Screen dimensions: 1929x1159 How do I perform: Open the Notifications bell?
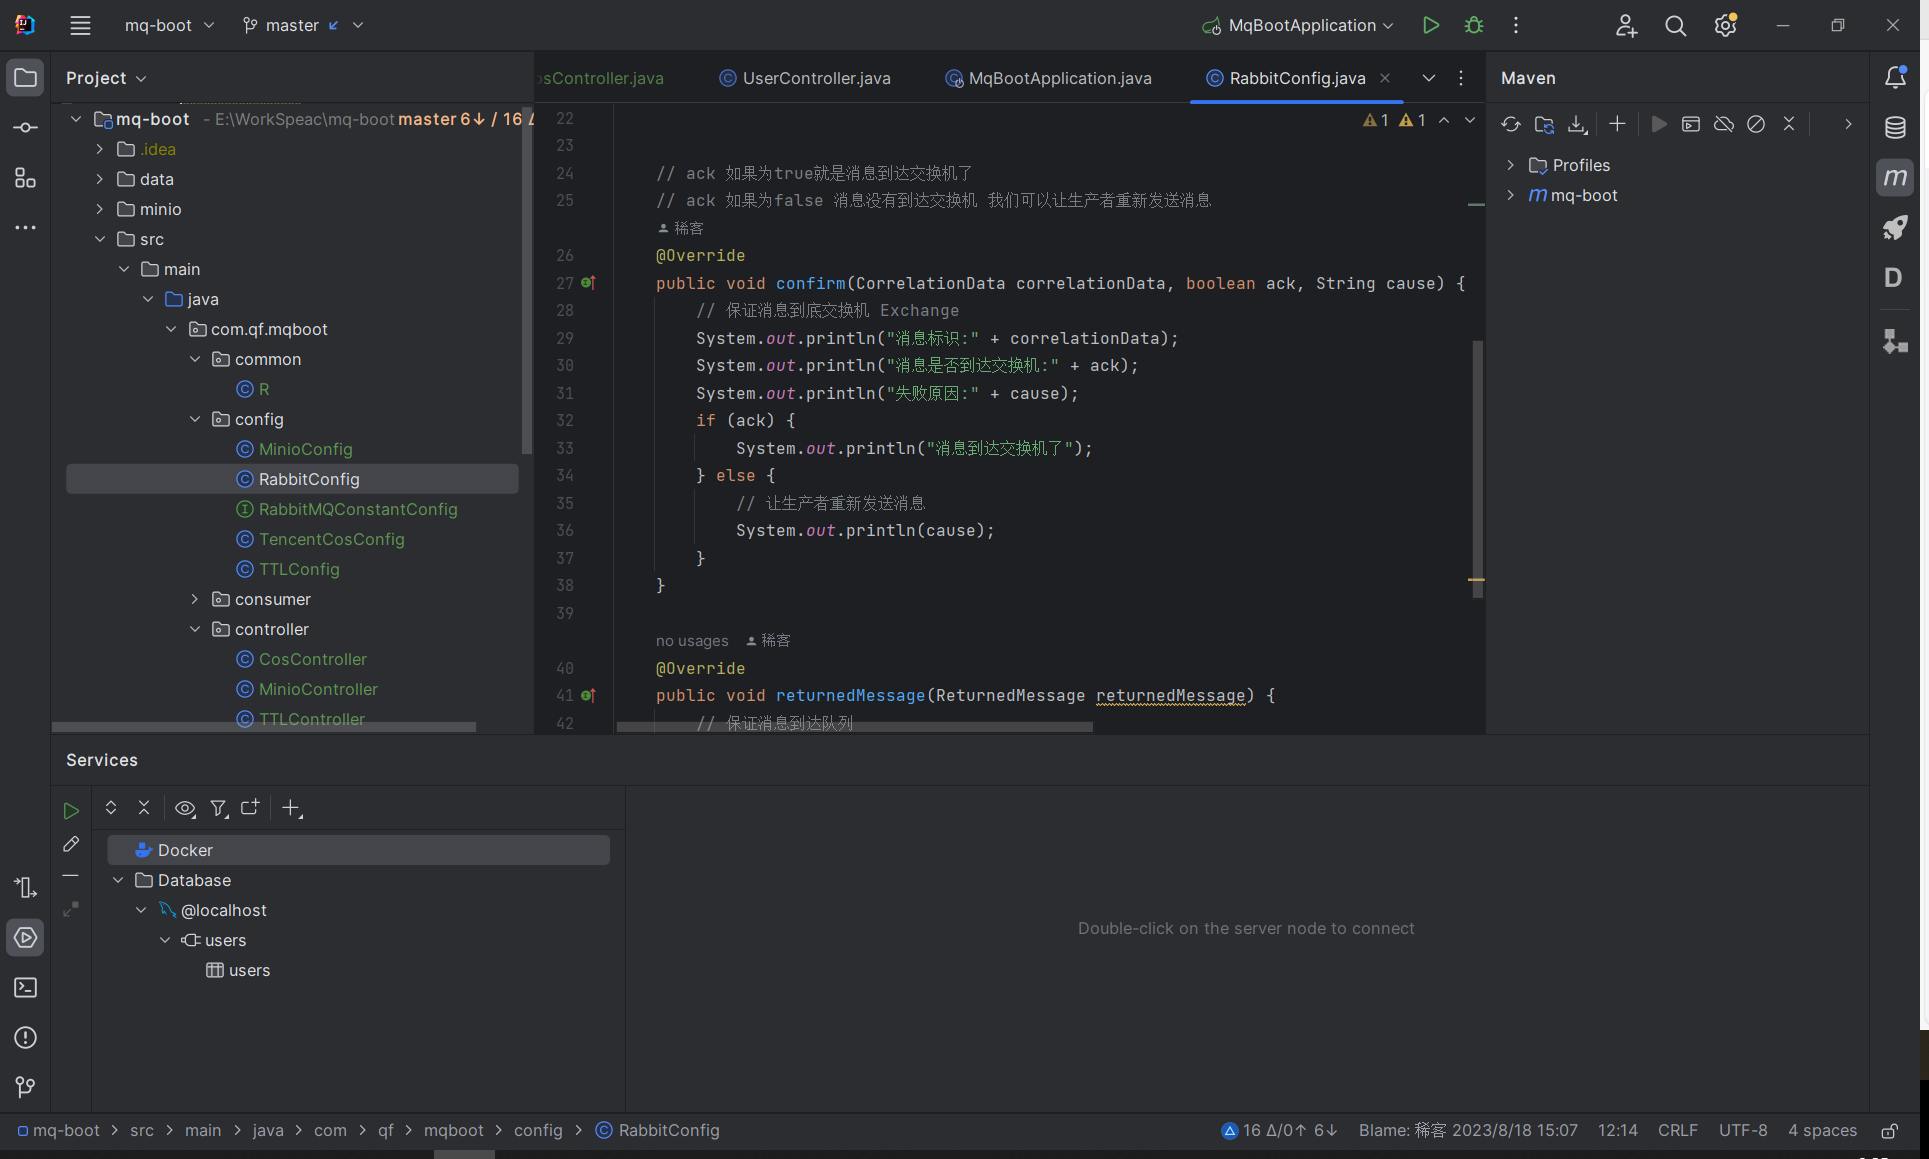[1895, 78]
